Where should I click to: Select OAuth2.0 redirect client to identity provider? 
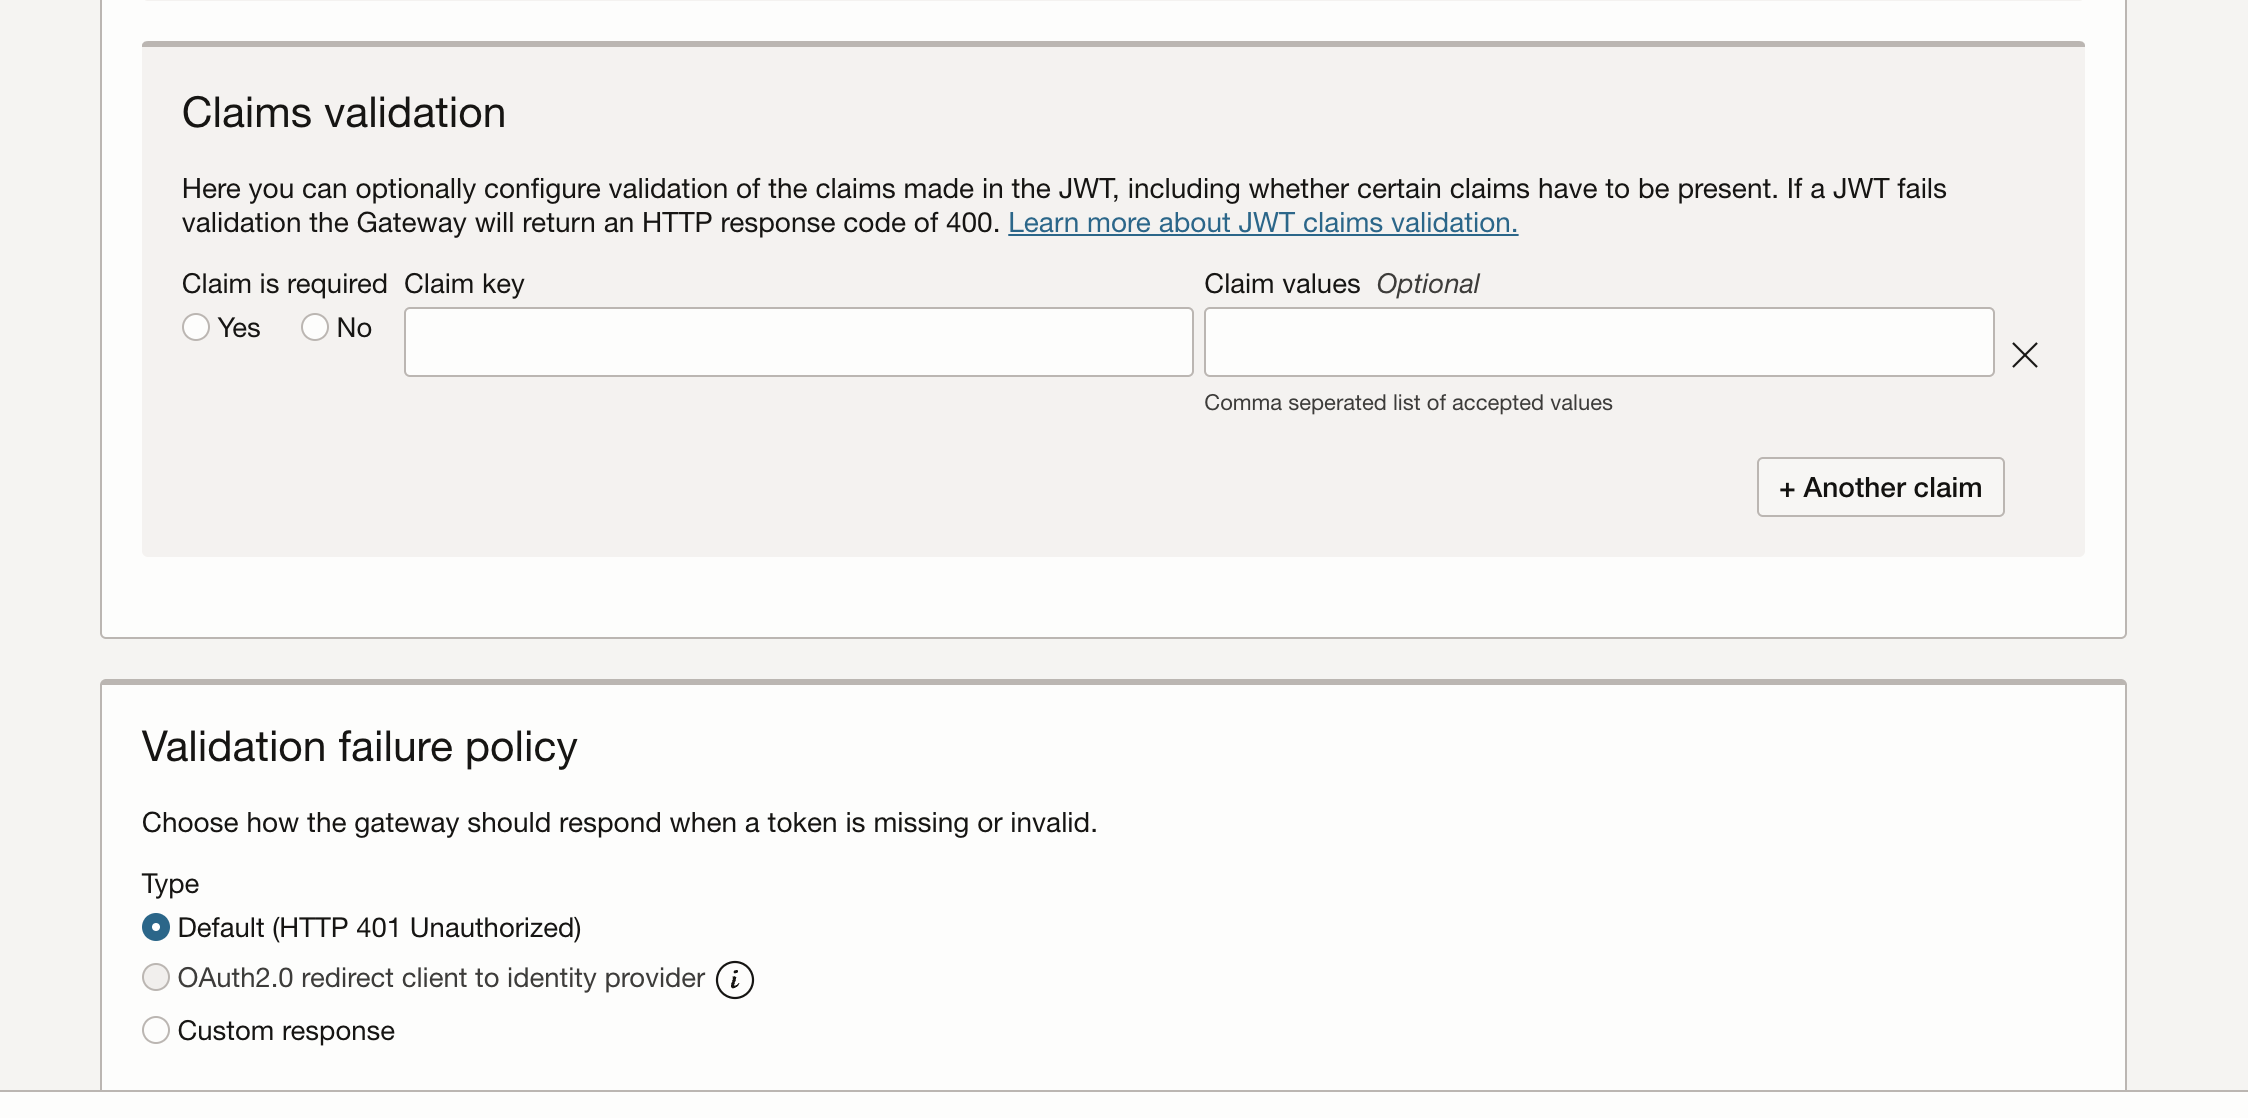[156, 978]
